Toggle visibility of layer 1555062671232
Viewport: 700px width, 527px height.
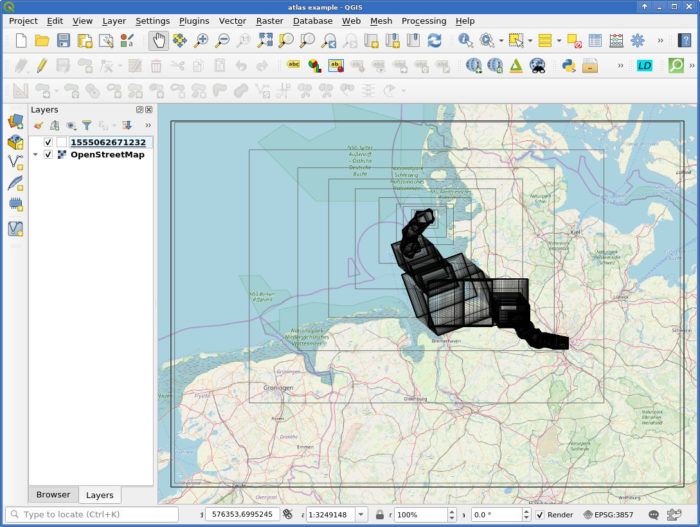point(48,142)
